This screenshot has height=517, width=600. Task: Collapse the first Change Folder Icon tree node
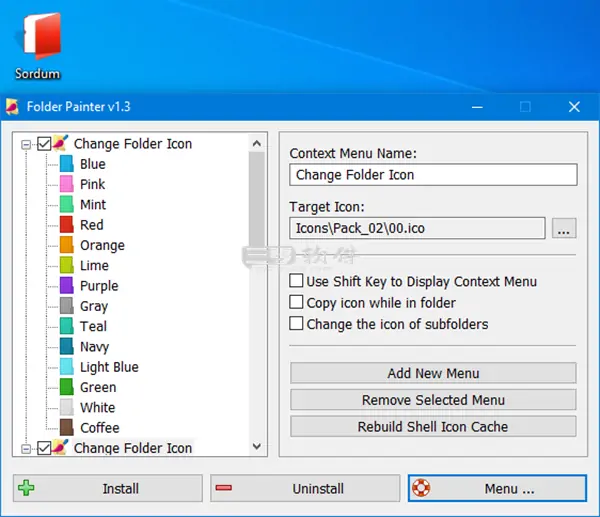coord(26,145)
